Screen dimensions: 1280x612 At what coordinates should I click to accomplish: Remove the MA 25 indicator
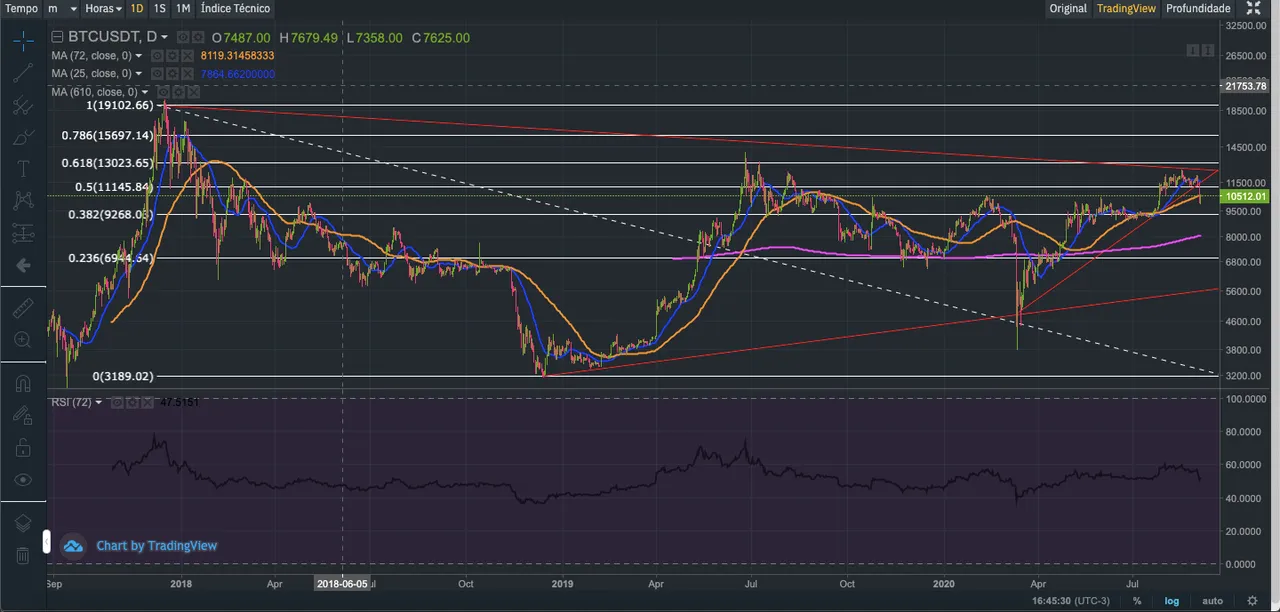pos(186,74)
